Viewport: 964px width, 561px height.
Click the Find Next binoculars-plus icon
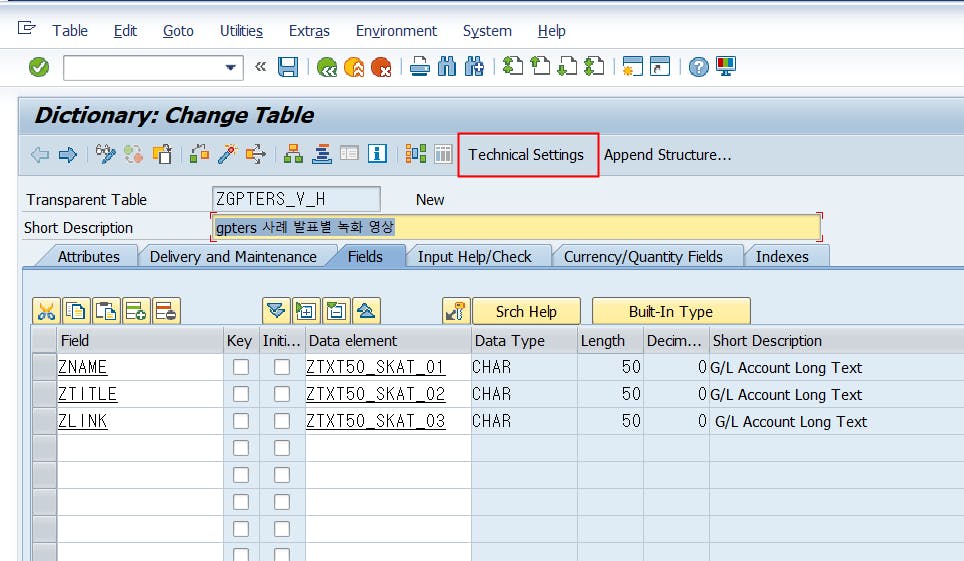(475, 66)
